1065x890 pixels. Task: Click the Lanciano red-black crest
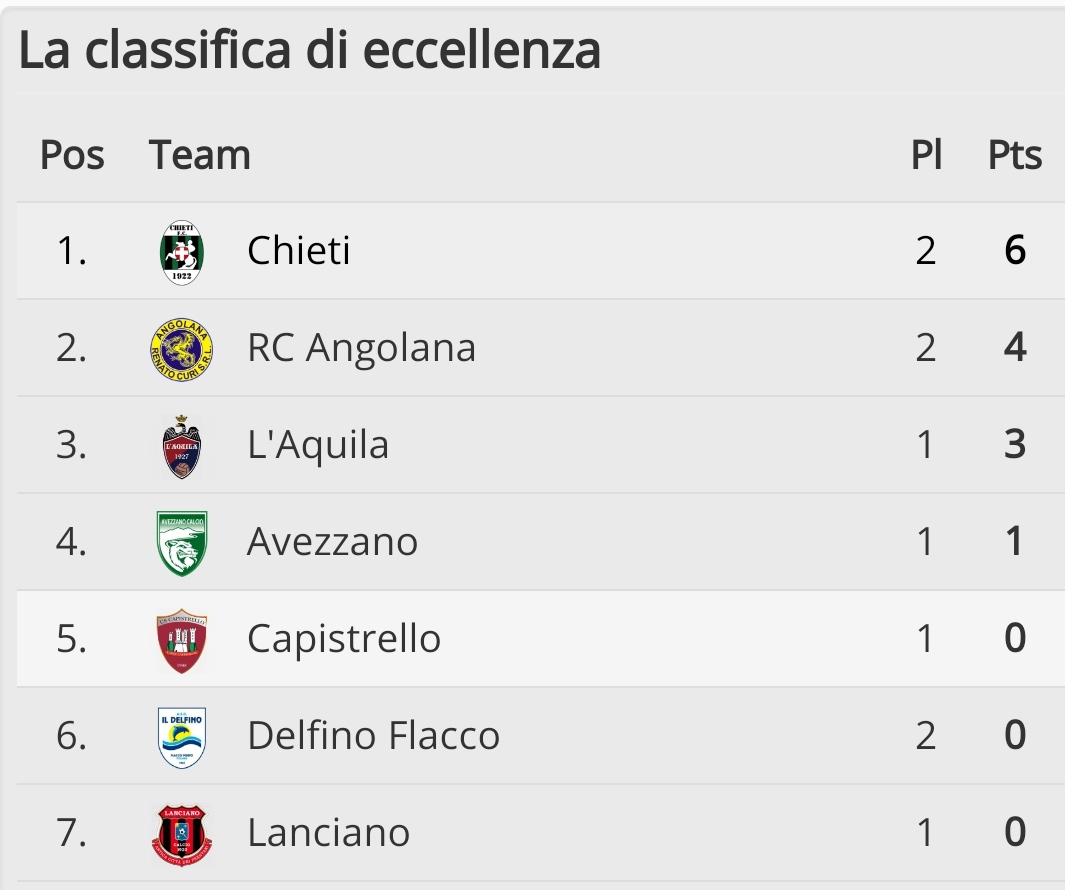tap(181, 834)
